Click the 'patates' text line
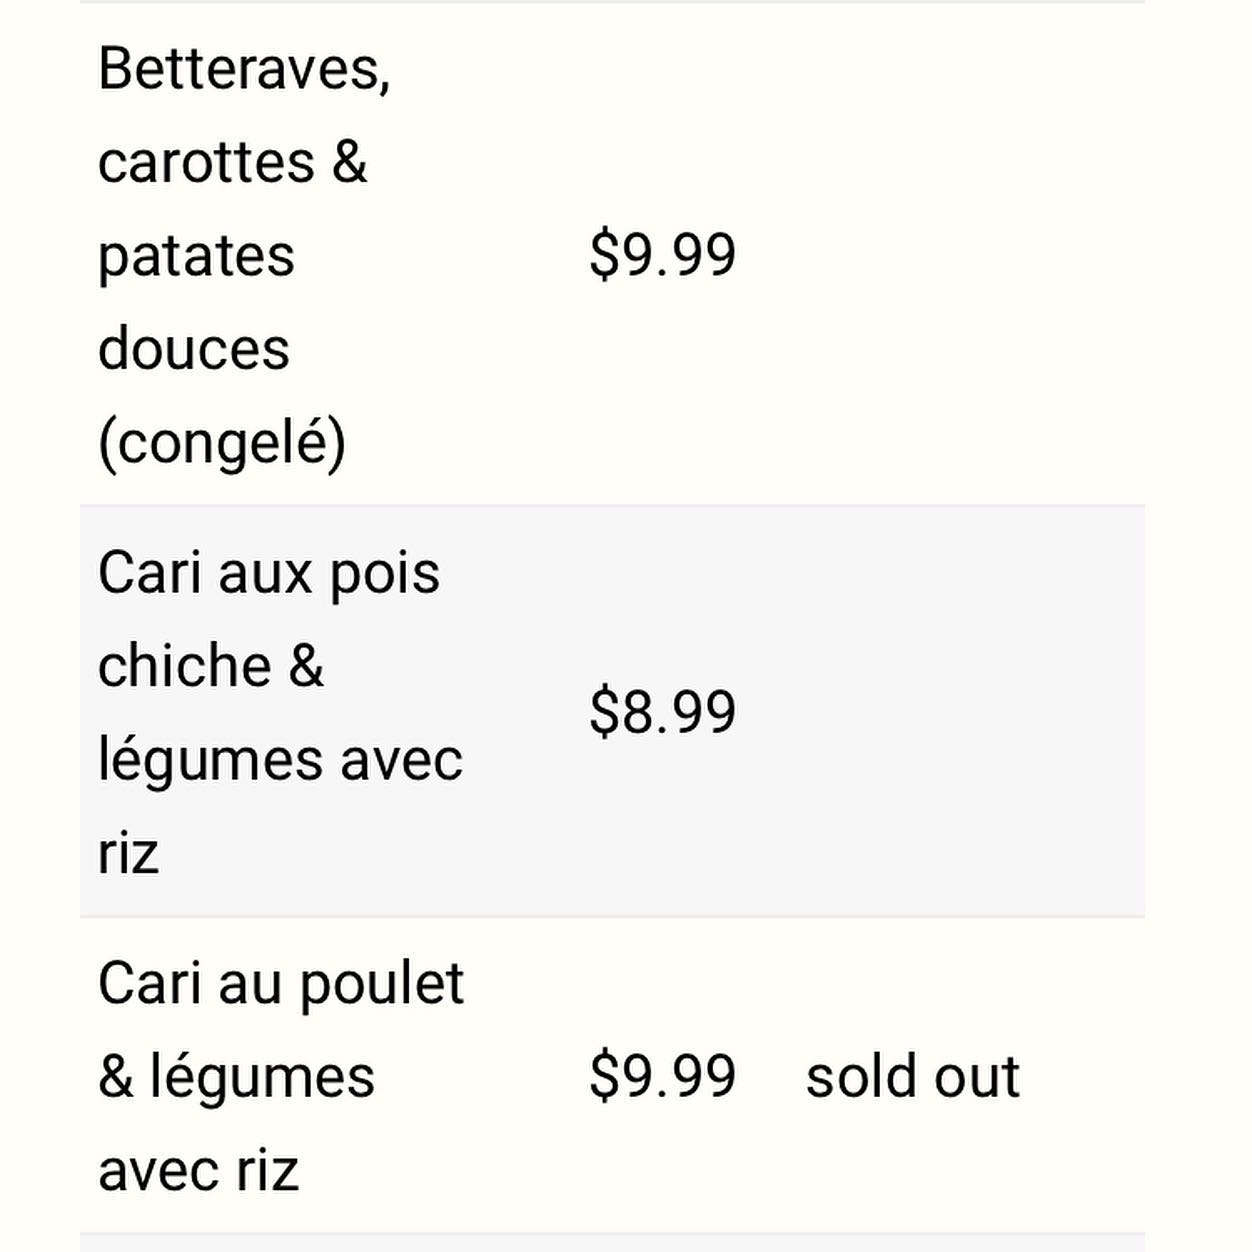Viewport: 1252px width, 1252px height. coord(196,256)
